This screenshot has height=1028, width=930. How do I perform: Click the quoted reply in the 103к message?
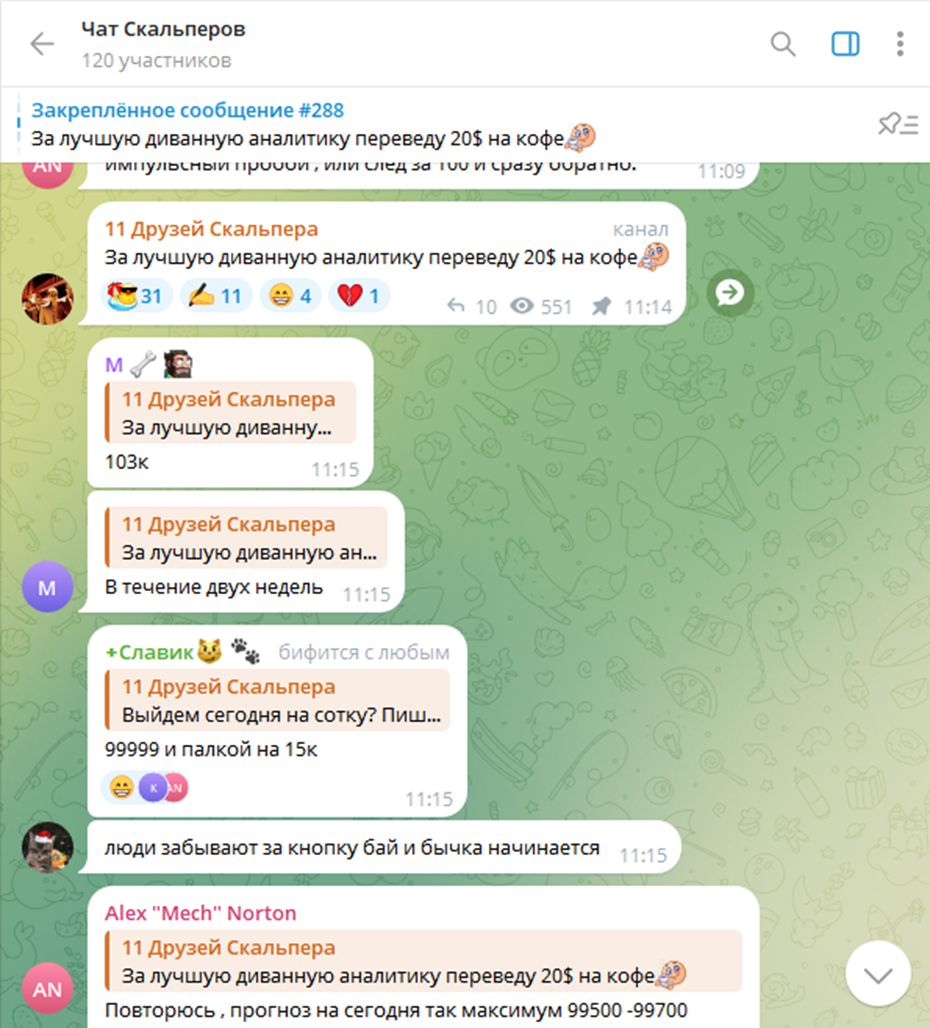pyautogui.click(x=231, y=413)
